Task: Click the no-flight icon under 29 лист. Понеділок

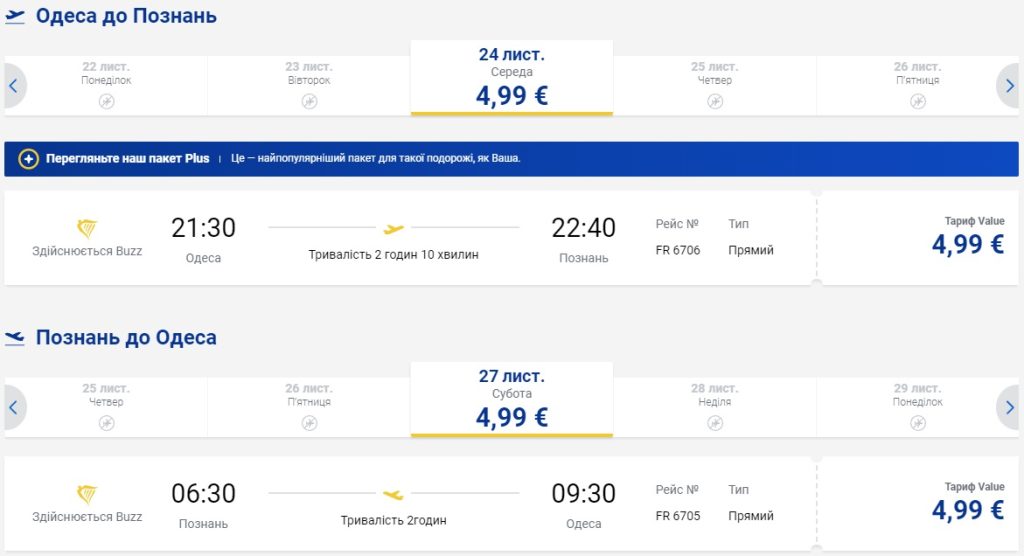Action: [917, 423]
